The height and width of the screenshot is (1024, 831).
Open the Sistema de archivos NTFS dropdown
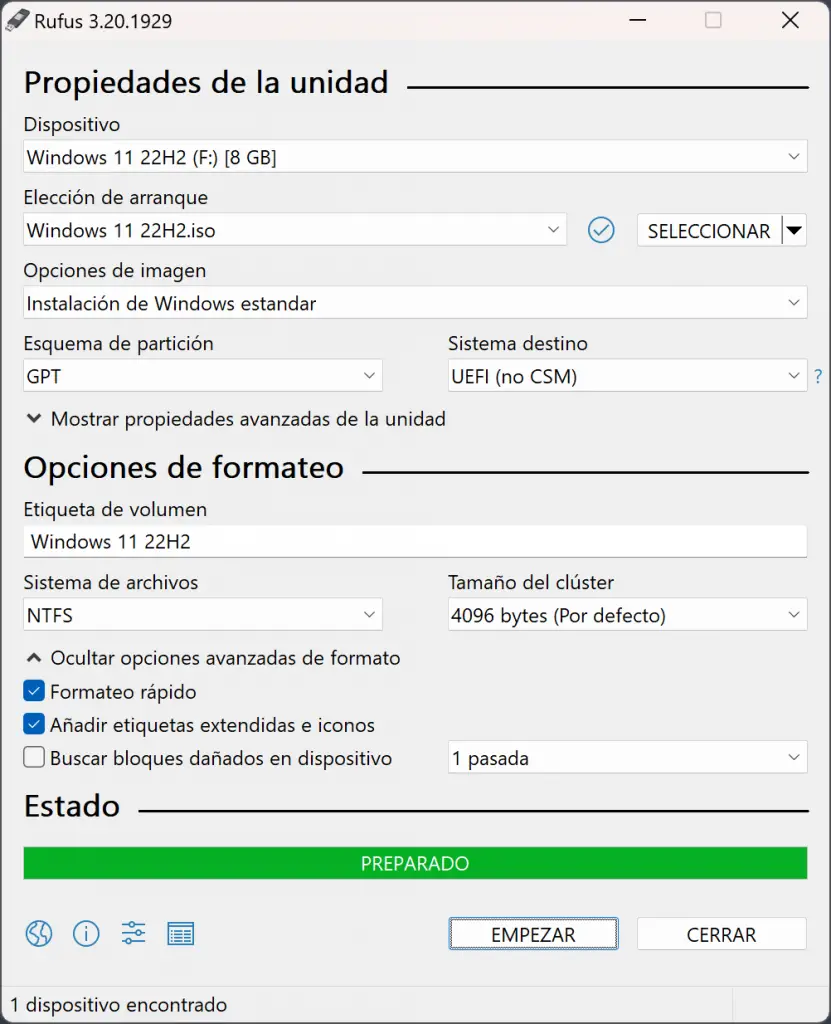pos(203,615)
